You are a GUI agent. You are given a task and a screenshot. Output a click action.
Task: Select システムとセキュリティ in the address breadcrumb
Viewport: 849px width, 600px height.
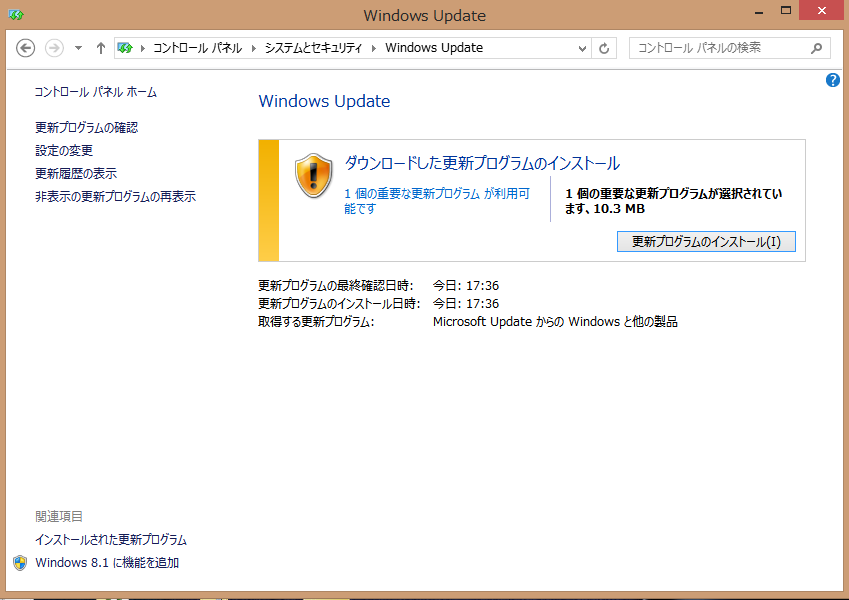[313, 48]
